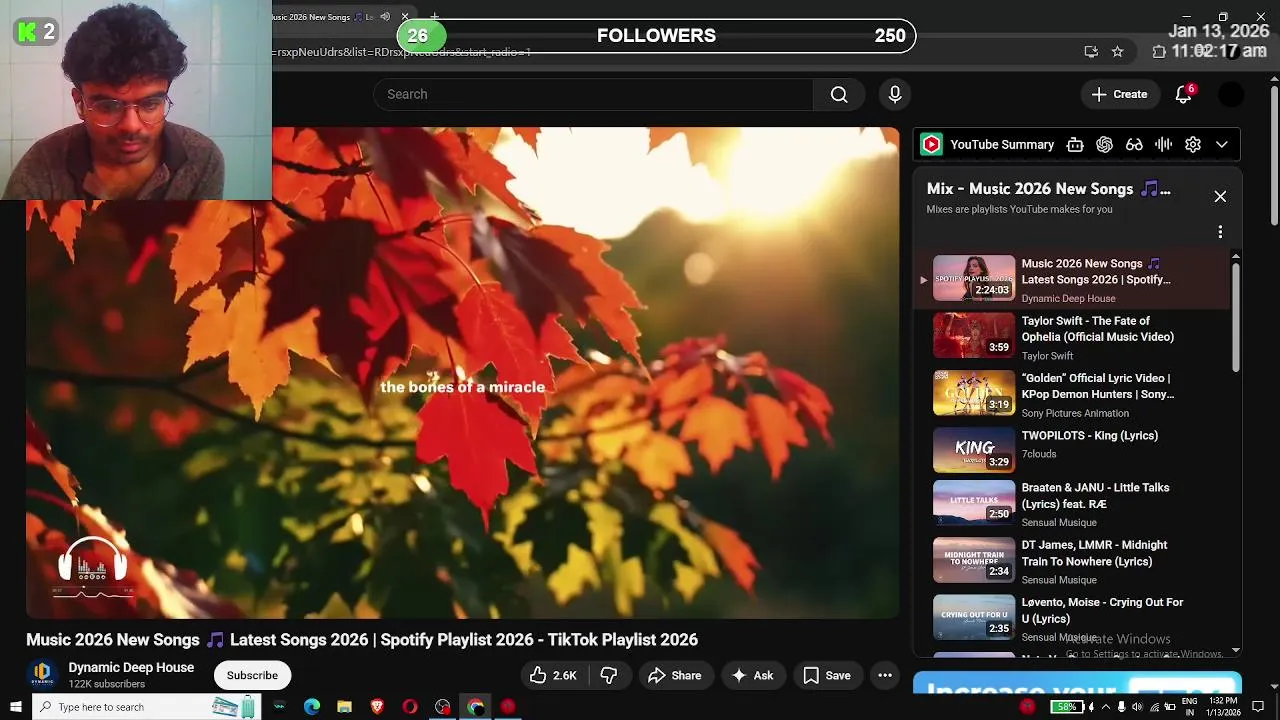
Task: Dislike the video with thumbs down
Action: 609,676
